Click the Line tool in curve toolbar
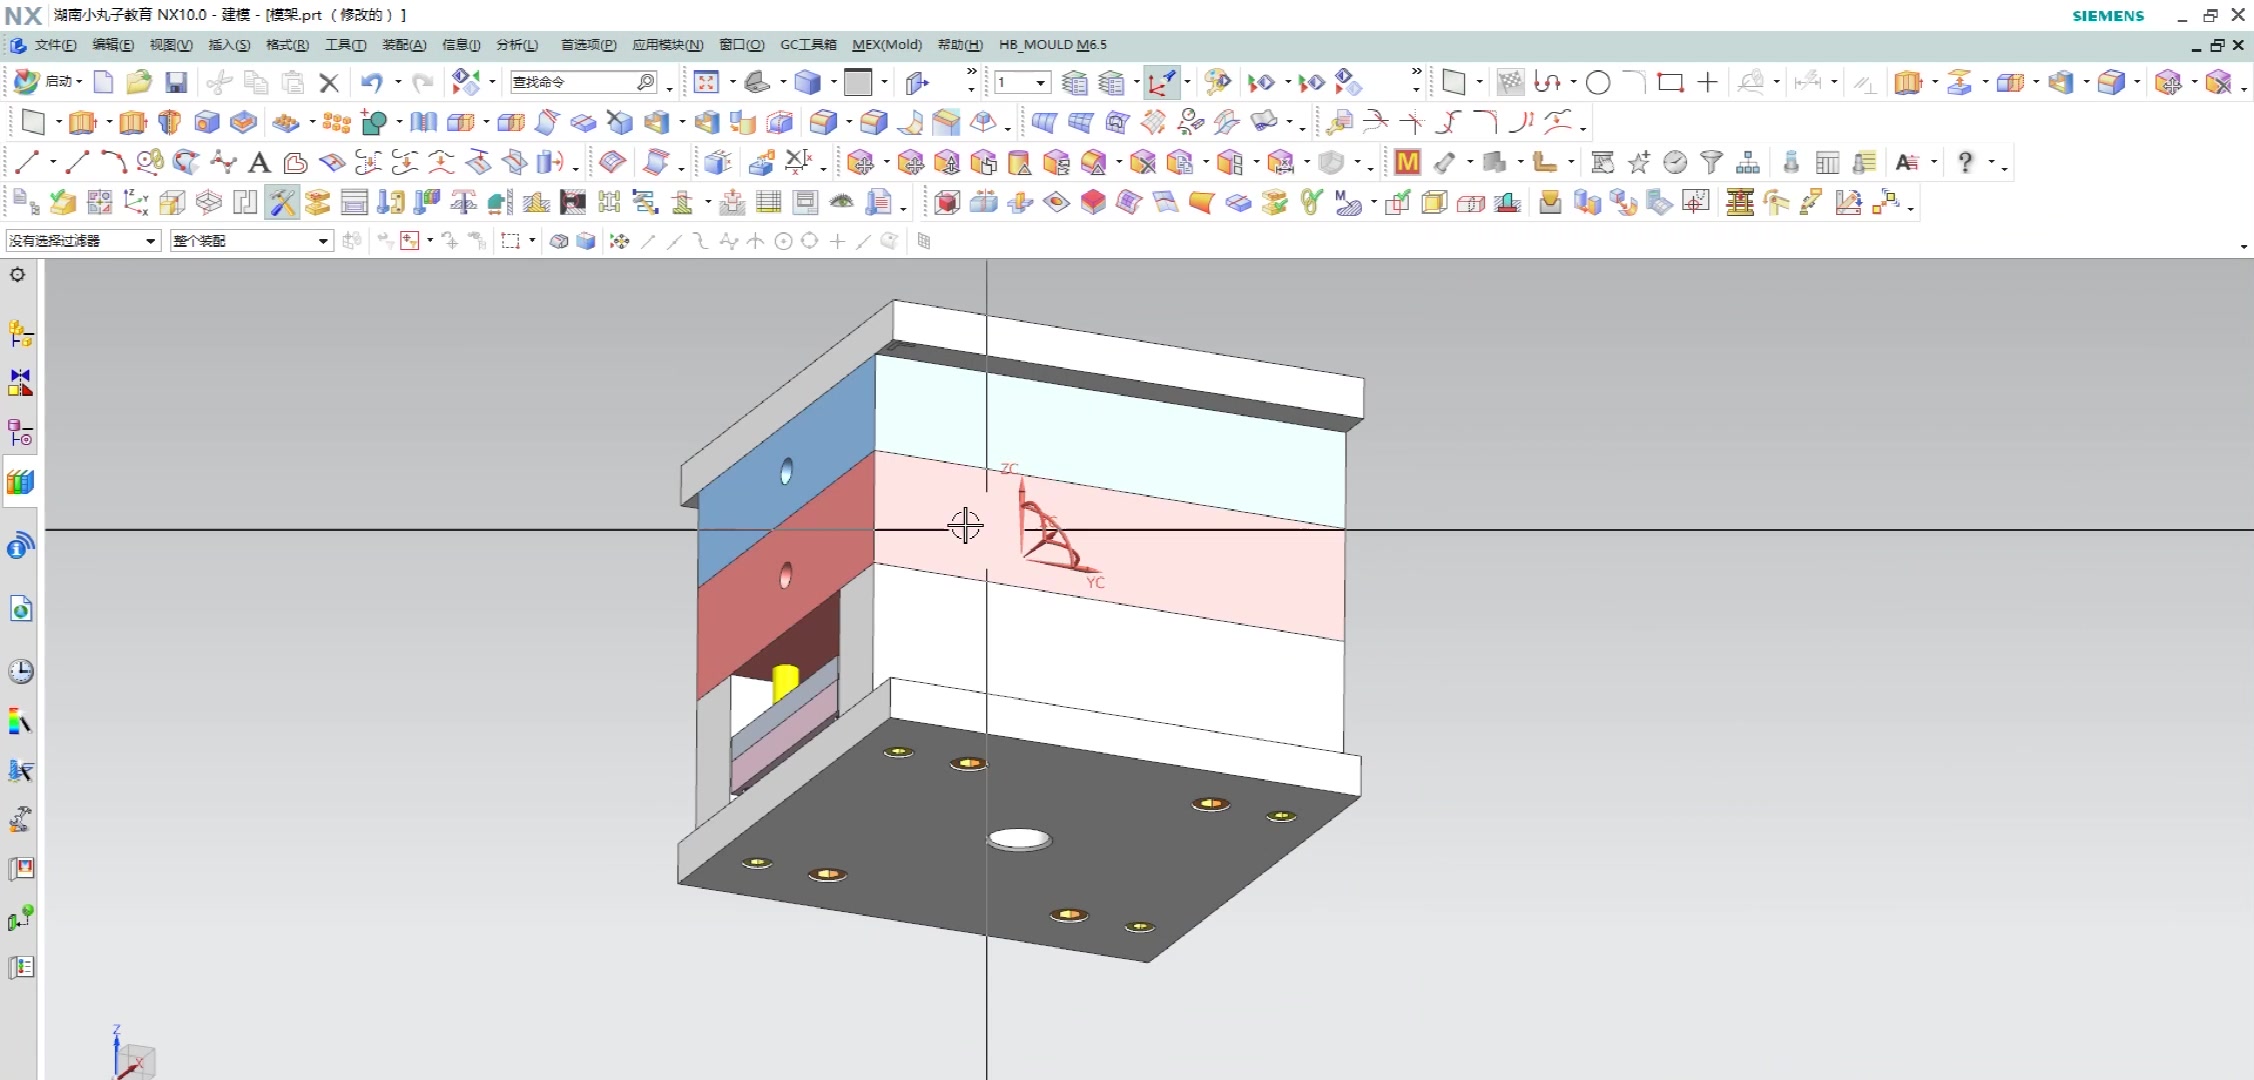Viewport: 2254px width, 1080px height. pyautogui.click(x=27, y=162)
